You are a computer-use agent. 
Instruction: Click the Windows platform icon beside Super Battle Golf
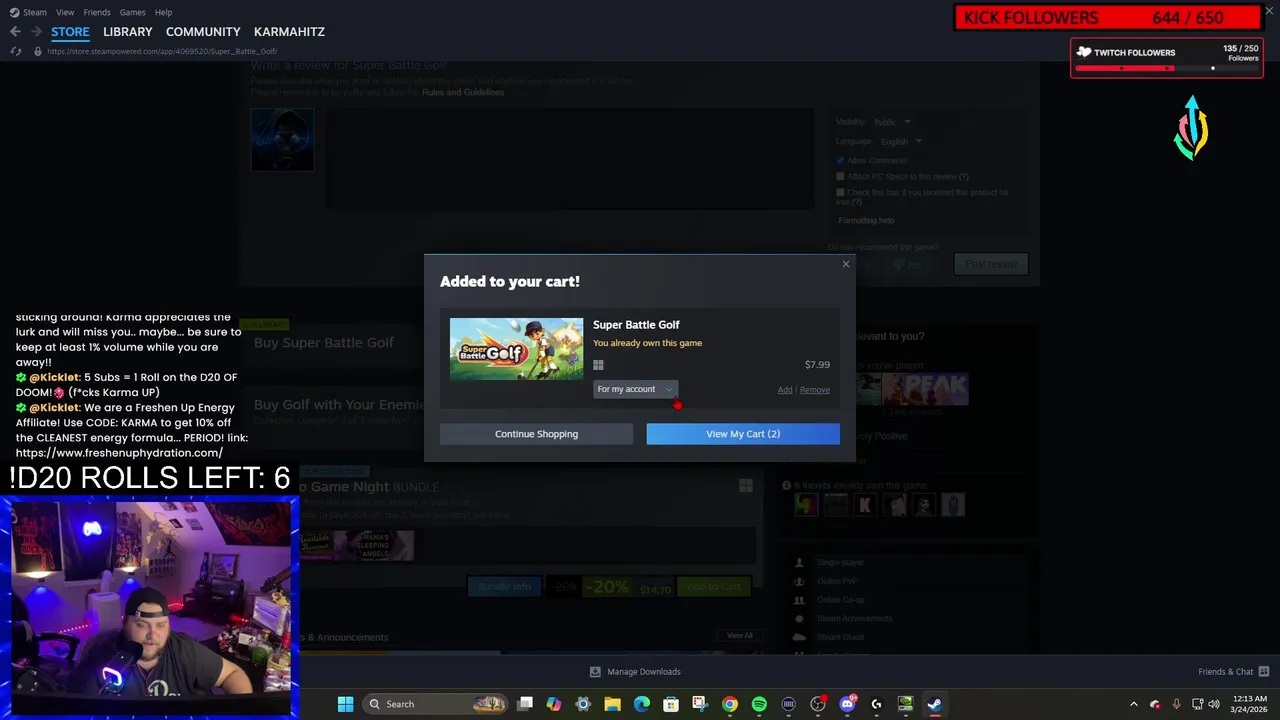pyautogui.click(x=598, y=365)
